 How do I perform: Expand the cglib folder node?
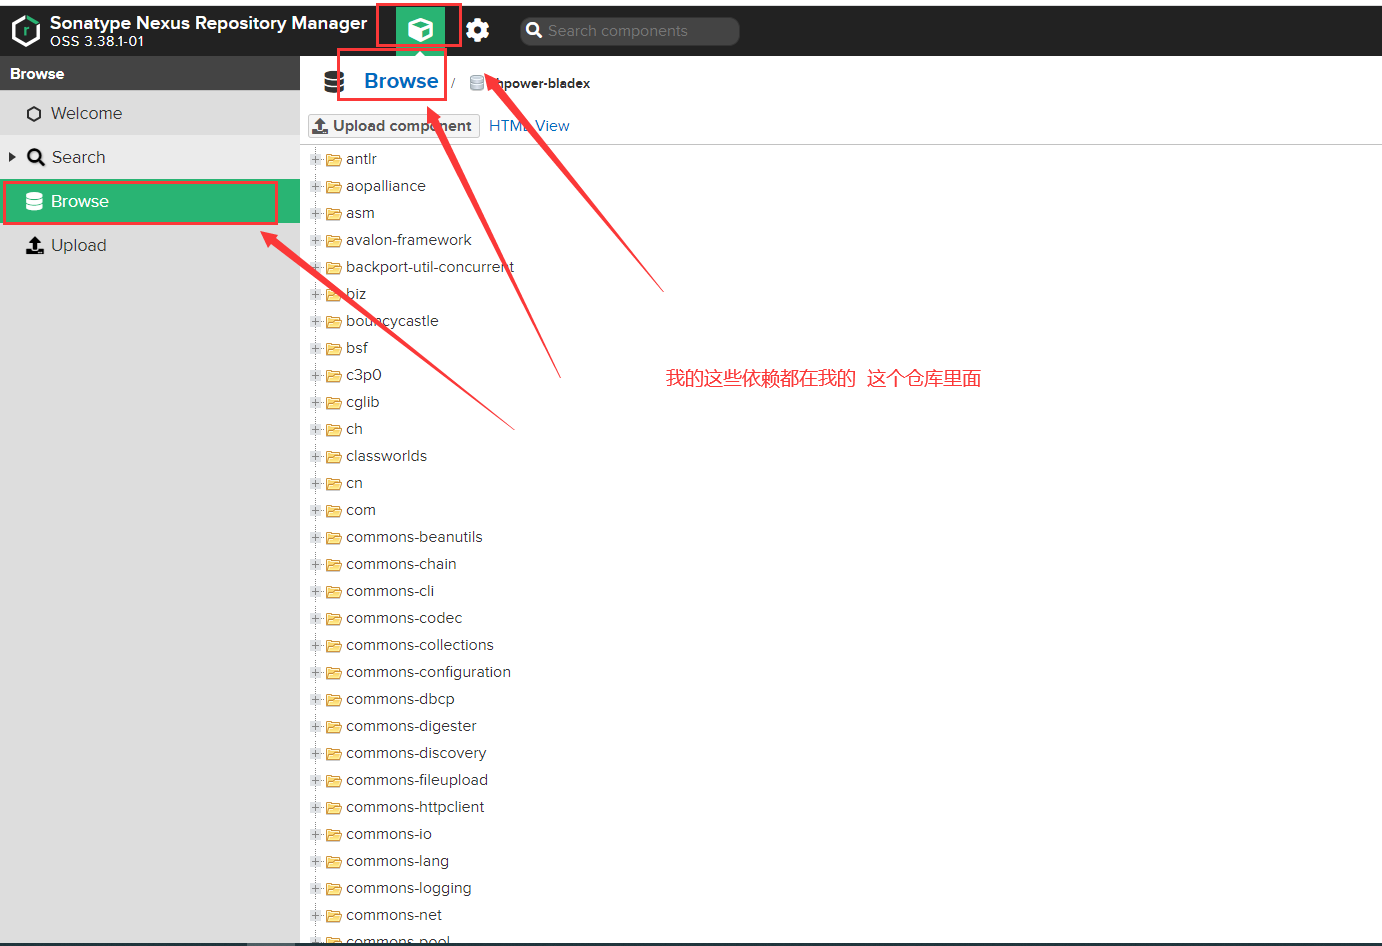click(316, 402)
